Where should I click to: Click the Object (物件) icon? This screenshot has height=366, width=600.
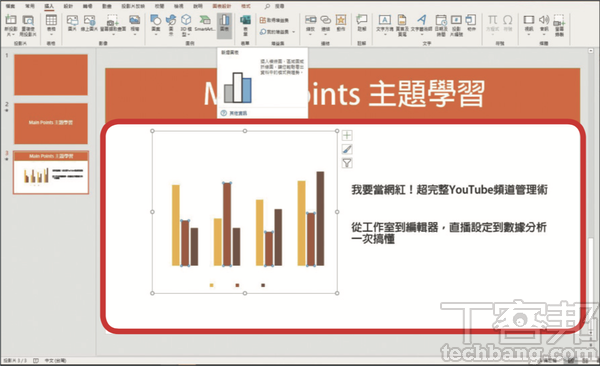click(471, 20)
